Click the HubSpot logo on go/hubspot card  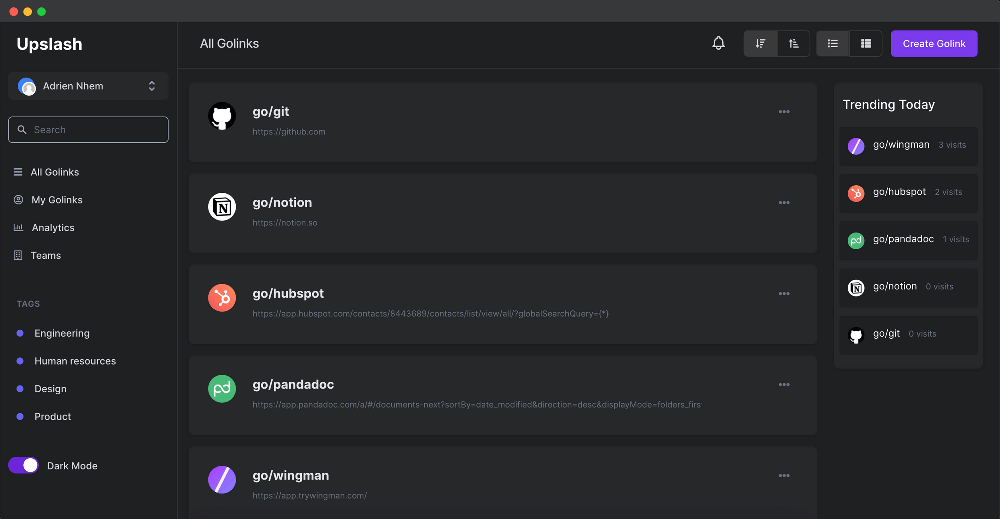[222, 298]
